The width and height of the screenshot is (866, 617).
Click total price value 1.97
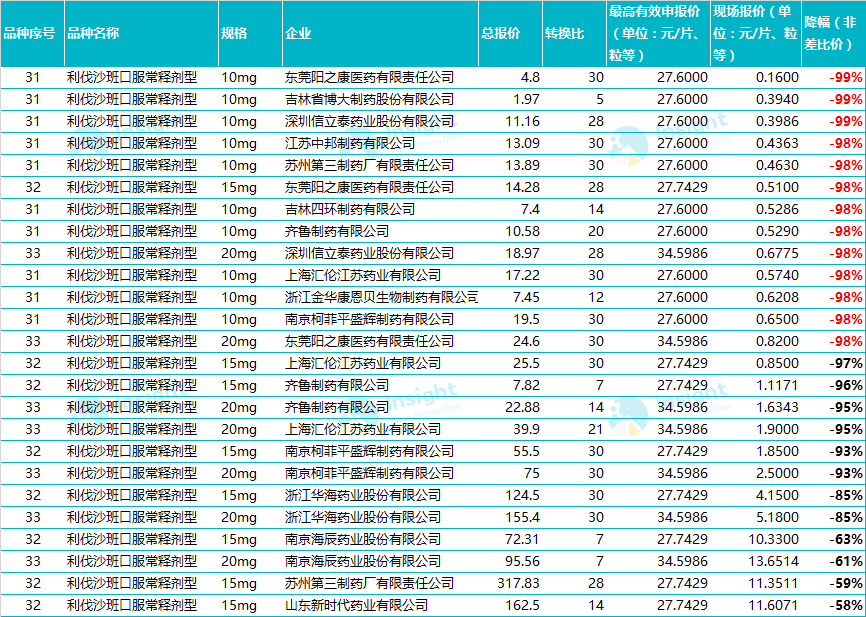coord(526,99)
